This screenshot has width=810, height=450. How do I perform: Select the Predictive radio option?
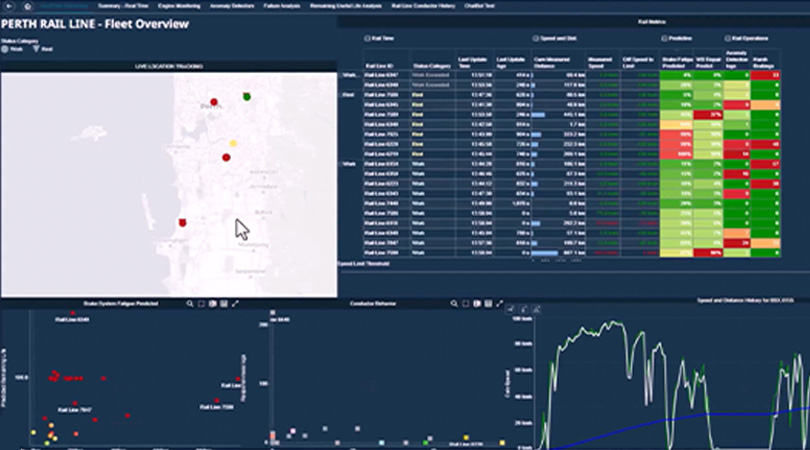pos(664,38)
